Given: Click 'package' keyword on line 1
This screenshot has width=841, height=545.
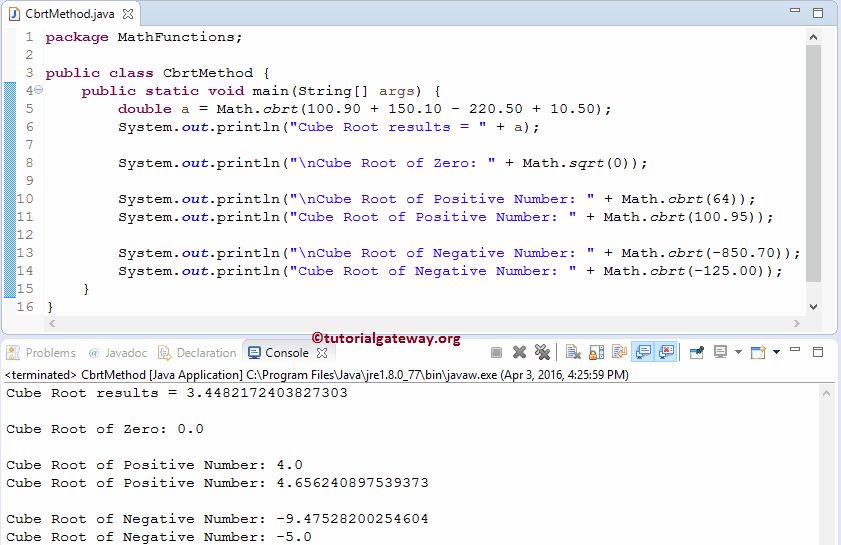Looking at the screenshot, I should [77, 37].
